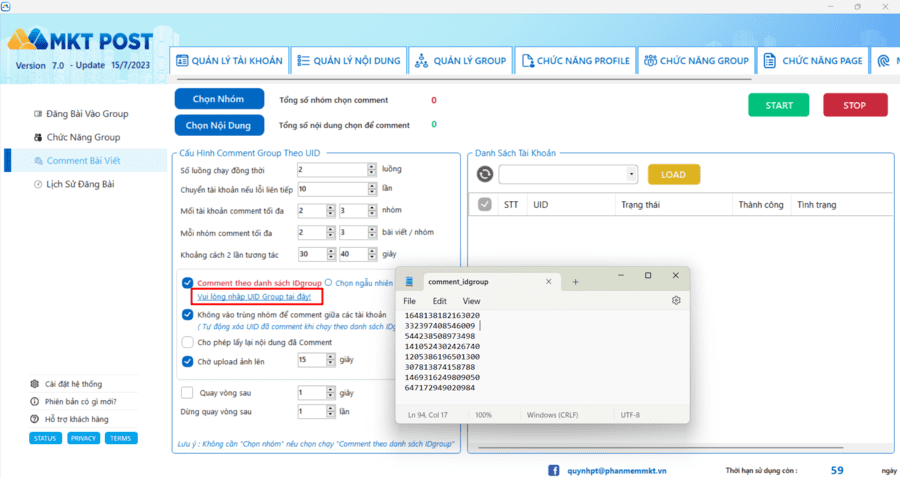
Task: Click the refresh icon in Danh Sách Tài Khoản
Action: pos(485,174)
